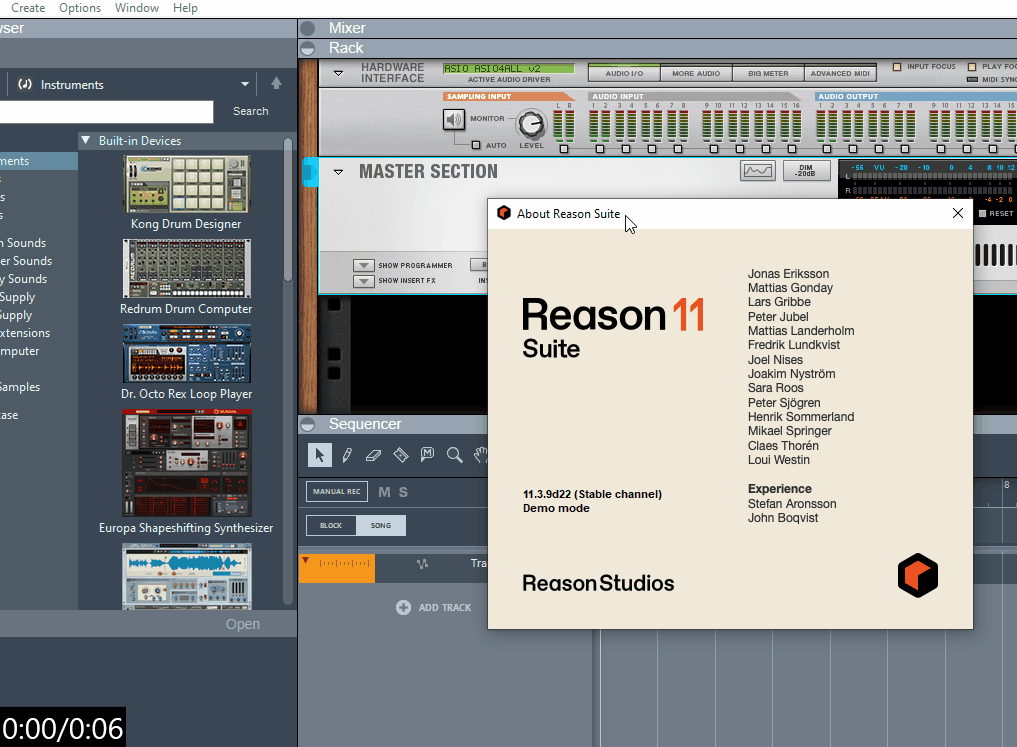Open the Window menu
Screen dimensions: 1017x747
[x=137, y=8]
